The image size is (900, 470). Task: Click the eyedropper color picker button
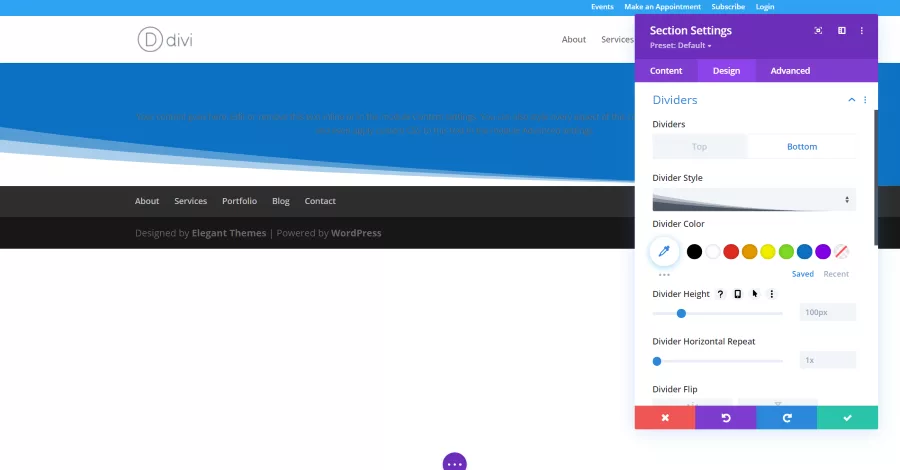pyautogui.click(x=664, y=251)
